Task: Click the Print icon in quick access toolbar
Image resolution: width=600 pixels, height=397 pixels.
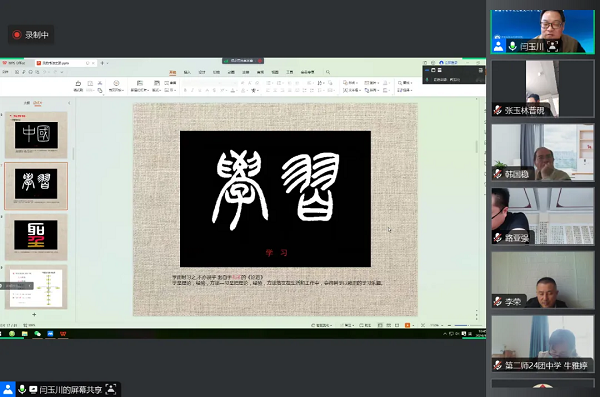Action: tap(31, 72)
